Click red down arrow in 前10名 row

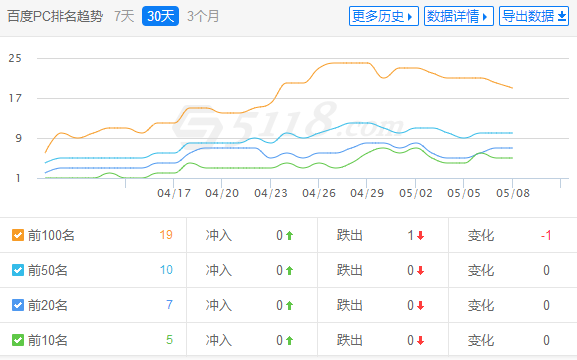tap(421, 340)
